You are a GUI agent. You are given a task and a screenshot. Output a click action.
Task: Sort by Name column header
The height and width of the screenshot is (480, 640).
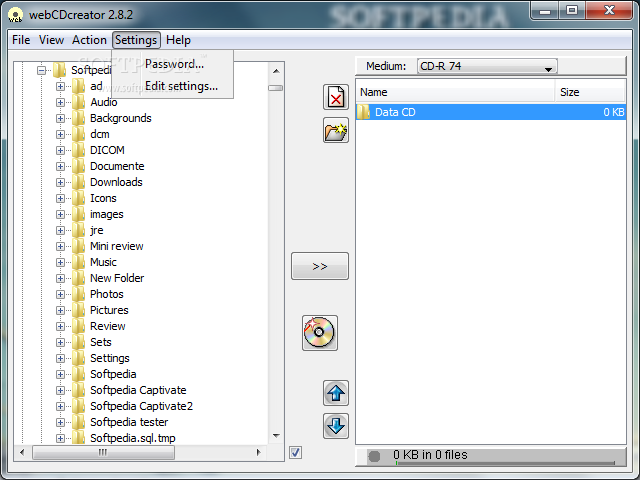tap(455, 92)
